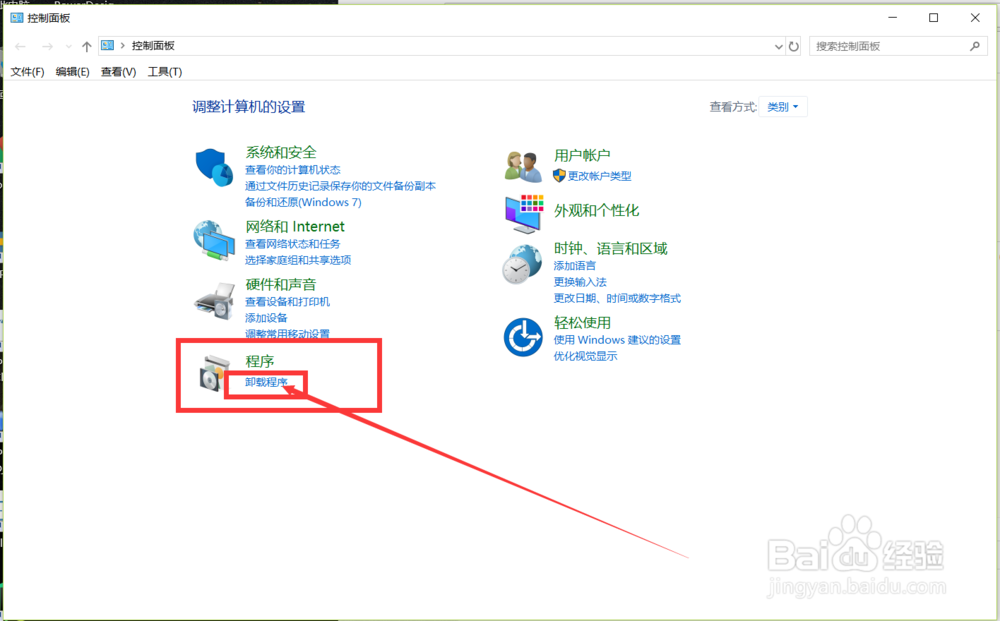
Task: Open the Ease of Access icon
Action: 523,337
